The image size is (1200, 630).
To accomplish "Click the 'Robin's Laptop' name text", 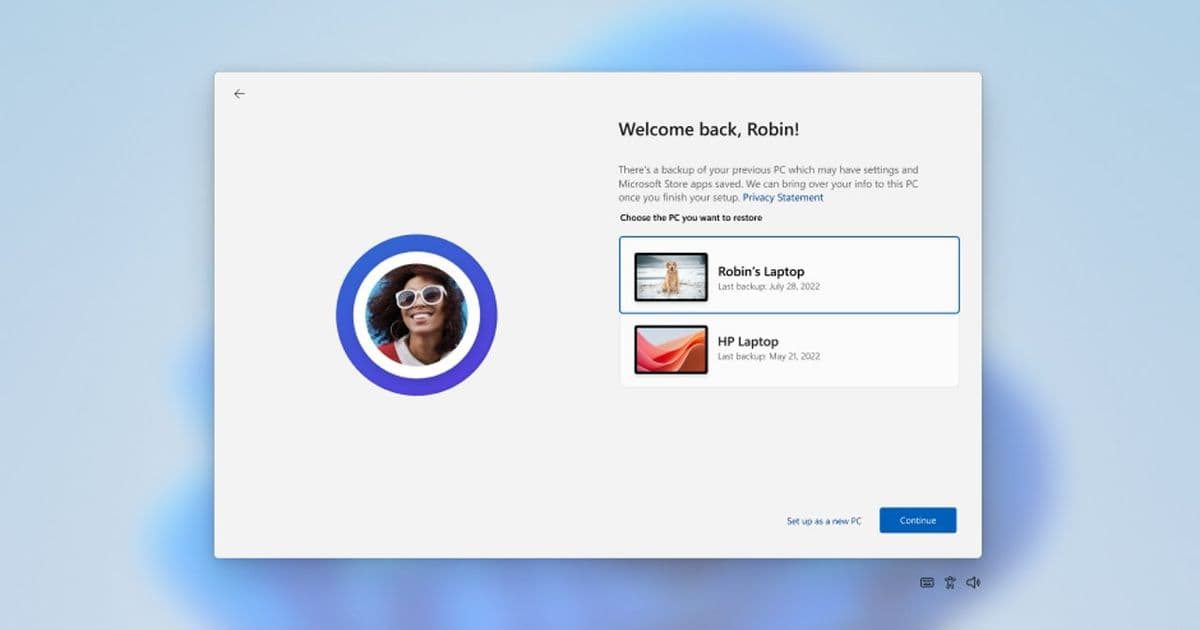I will [760, 271].
